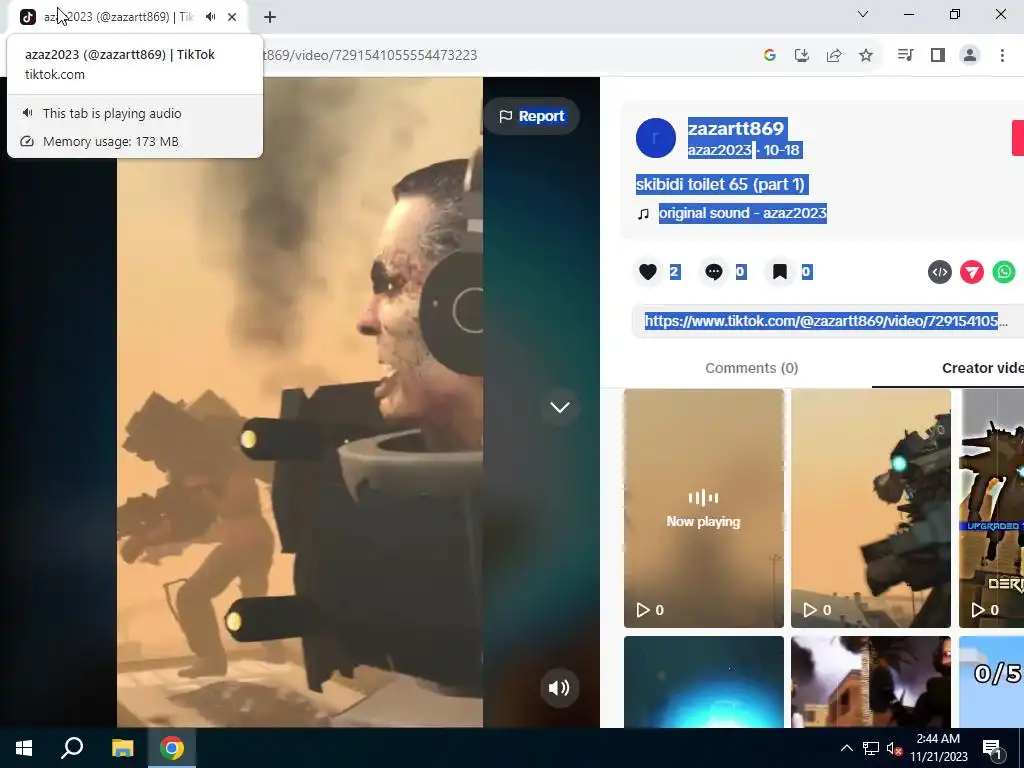Report this TikTok video
This screenshot has width=1024, height=768.
tap(532, 116)
